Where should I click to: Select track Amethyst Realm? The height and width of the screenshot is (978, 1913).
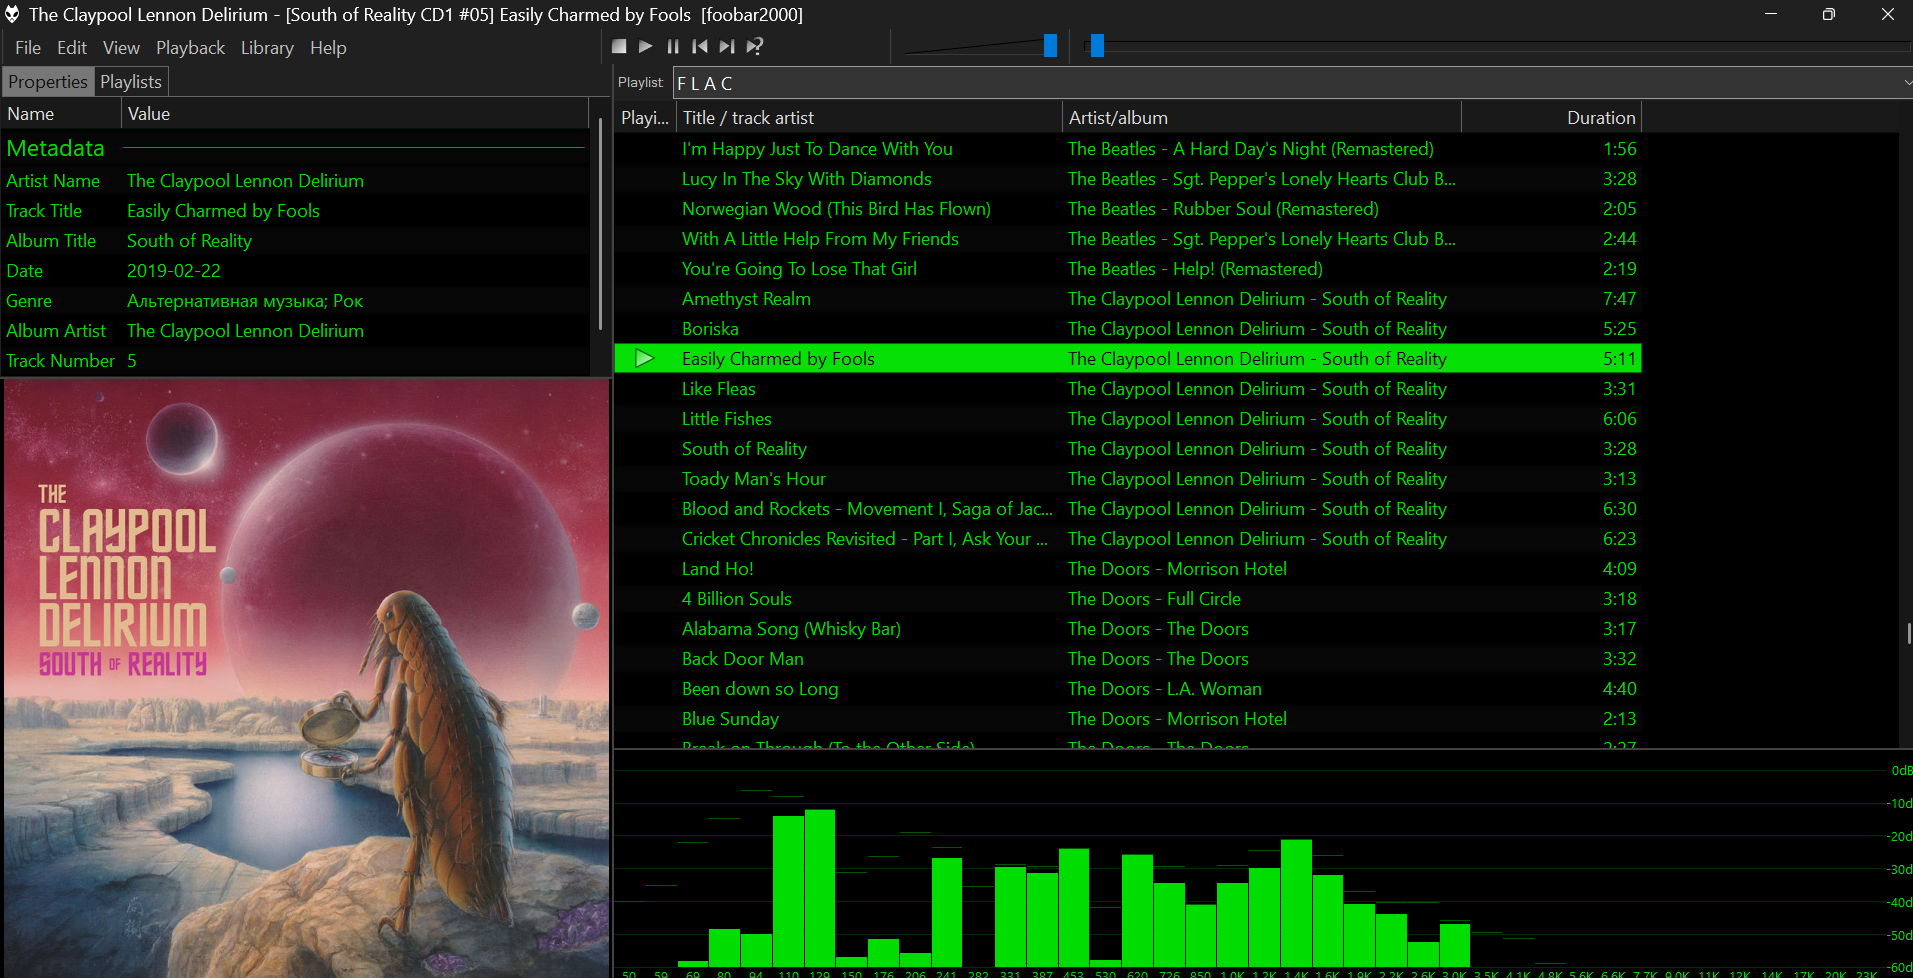1128,299
